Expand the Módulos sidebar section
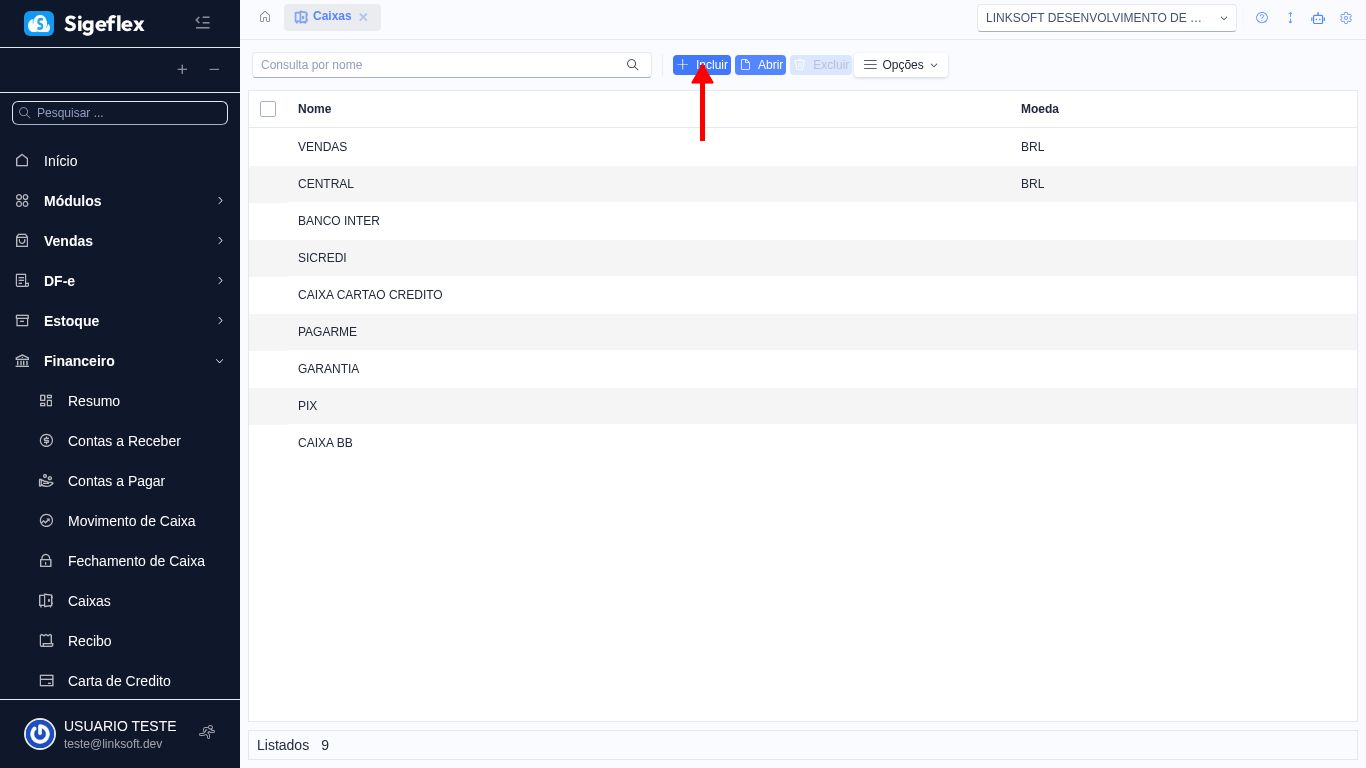Viewport: 1366px width, 768px height. [120, 201]
